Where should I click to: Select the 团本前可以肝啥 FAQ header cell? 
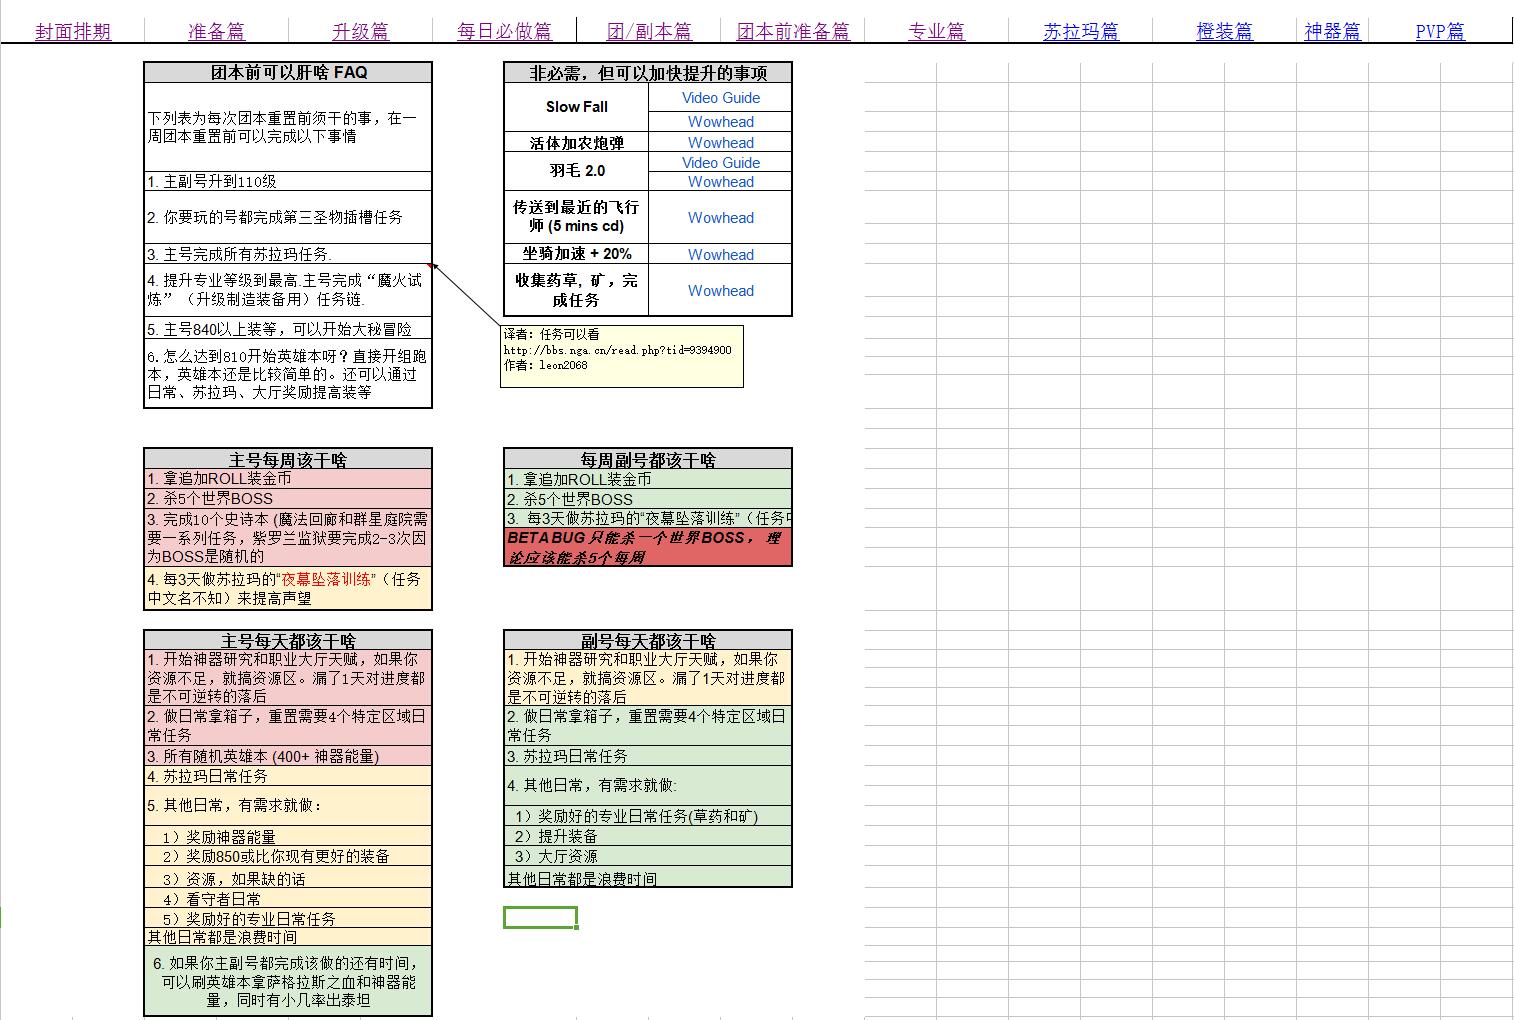click(287, 71)
